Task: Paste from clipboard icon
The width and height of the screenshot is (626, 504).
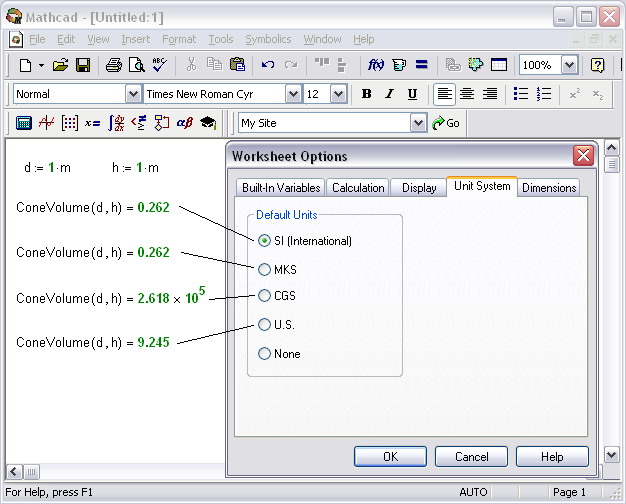Action: 238,64
